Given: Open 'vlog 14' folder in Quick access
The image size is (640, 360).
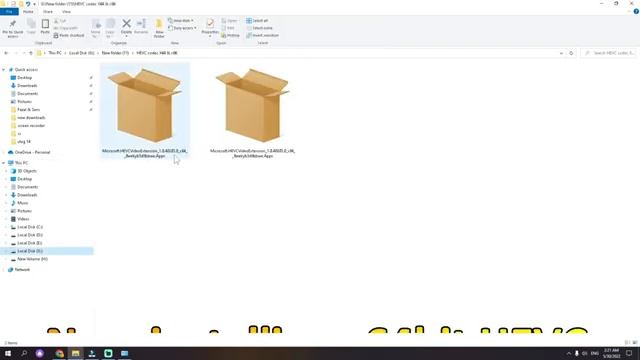Looking at the screenshot, I should coord(24,142).
